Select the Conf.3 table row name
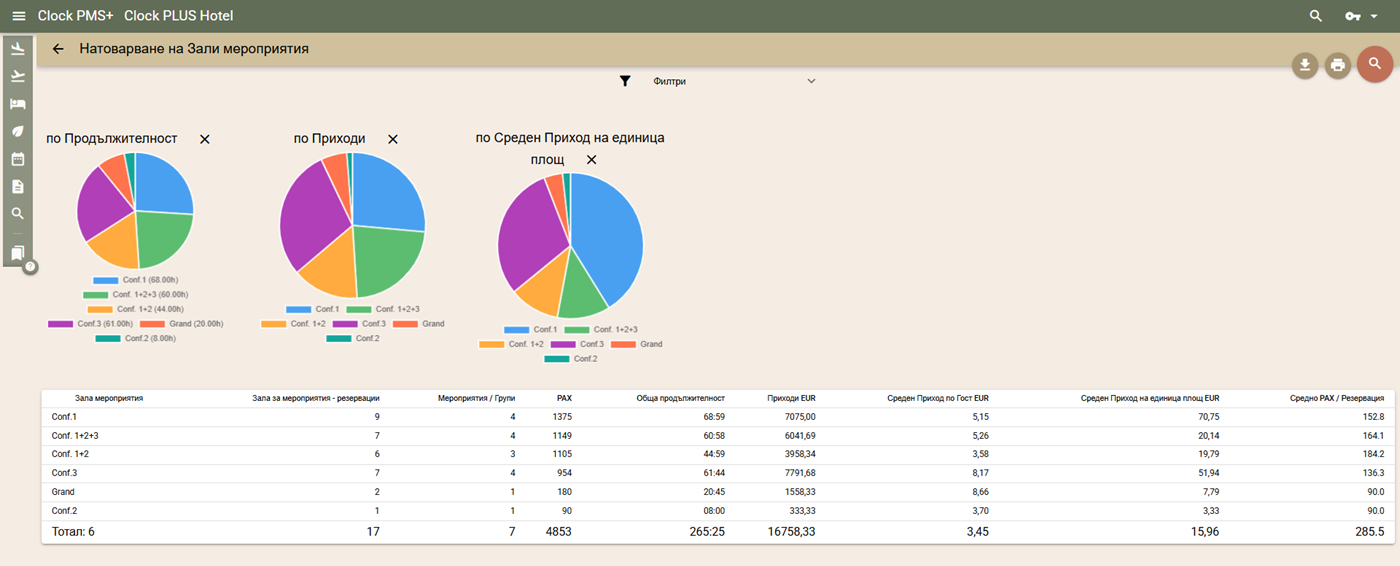 64,473
